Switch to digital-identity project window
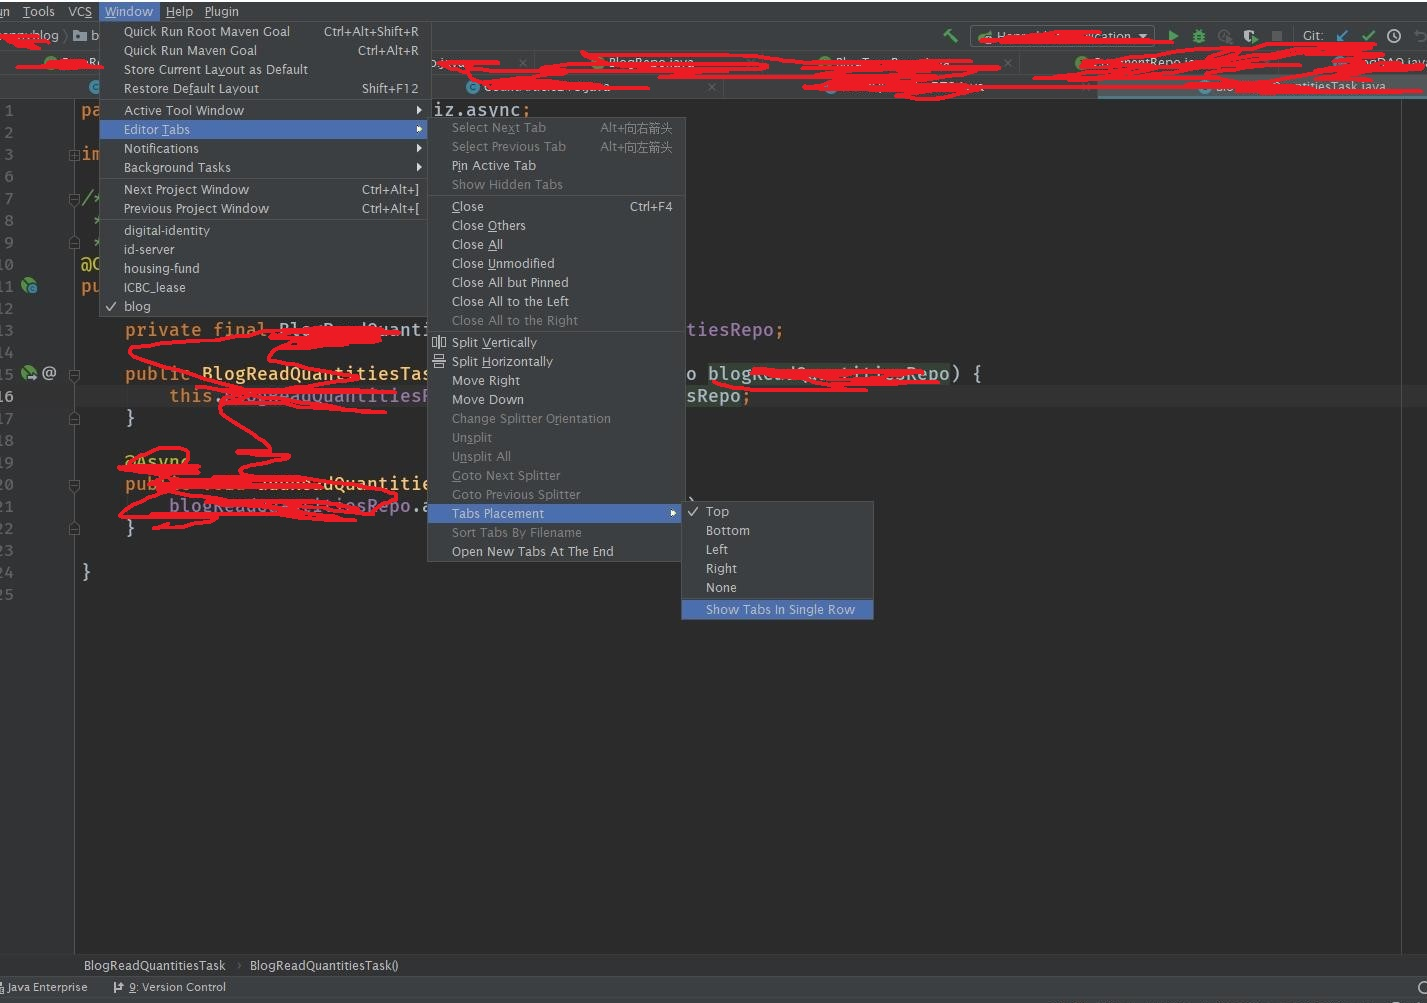The image size is (1427, 1003). 264,230
